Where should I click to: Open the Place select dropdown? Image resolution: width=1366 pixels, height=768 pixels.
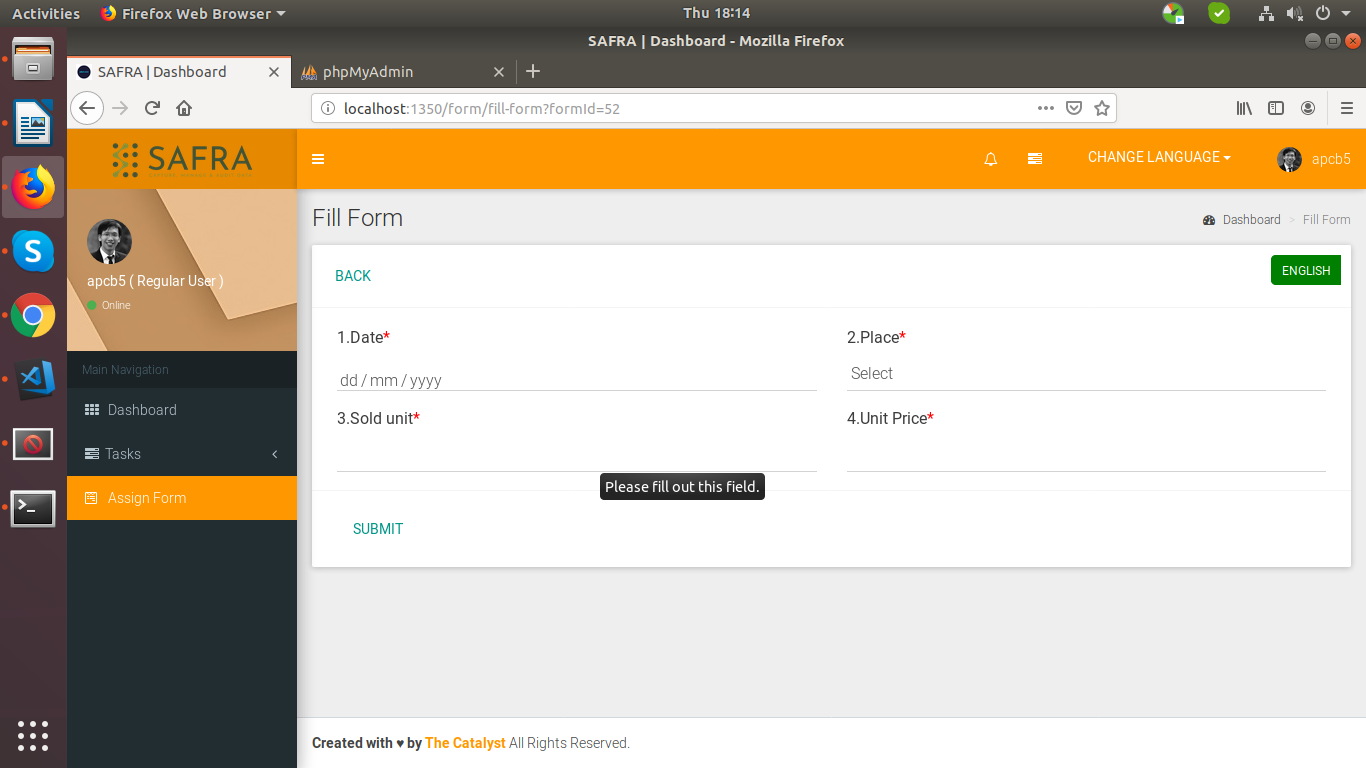point(1085,374)
